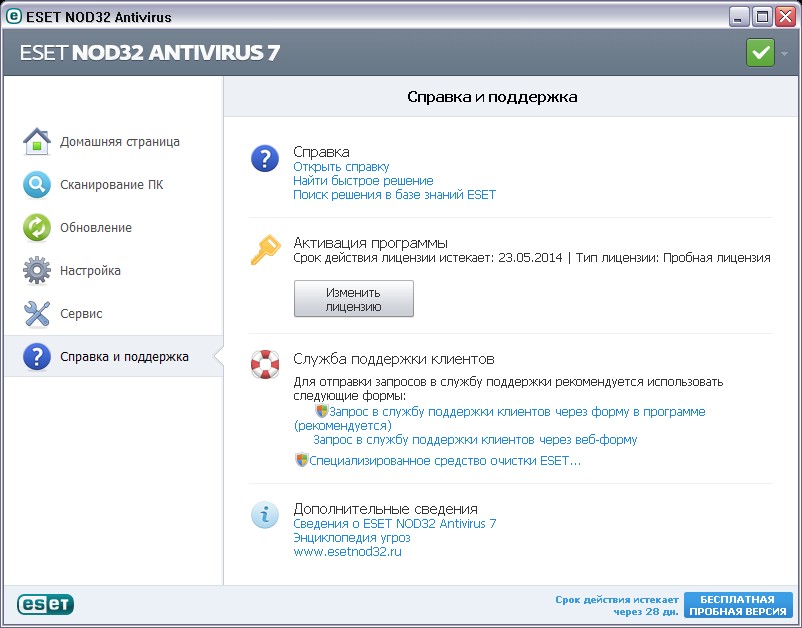Click the Открыть справку link
Image resolution: width=802 pixels, height=628 pixels.
[341, 167]
